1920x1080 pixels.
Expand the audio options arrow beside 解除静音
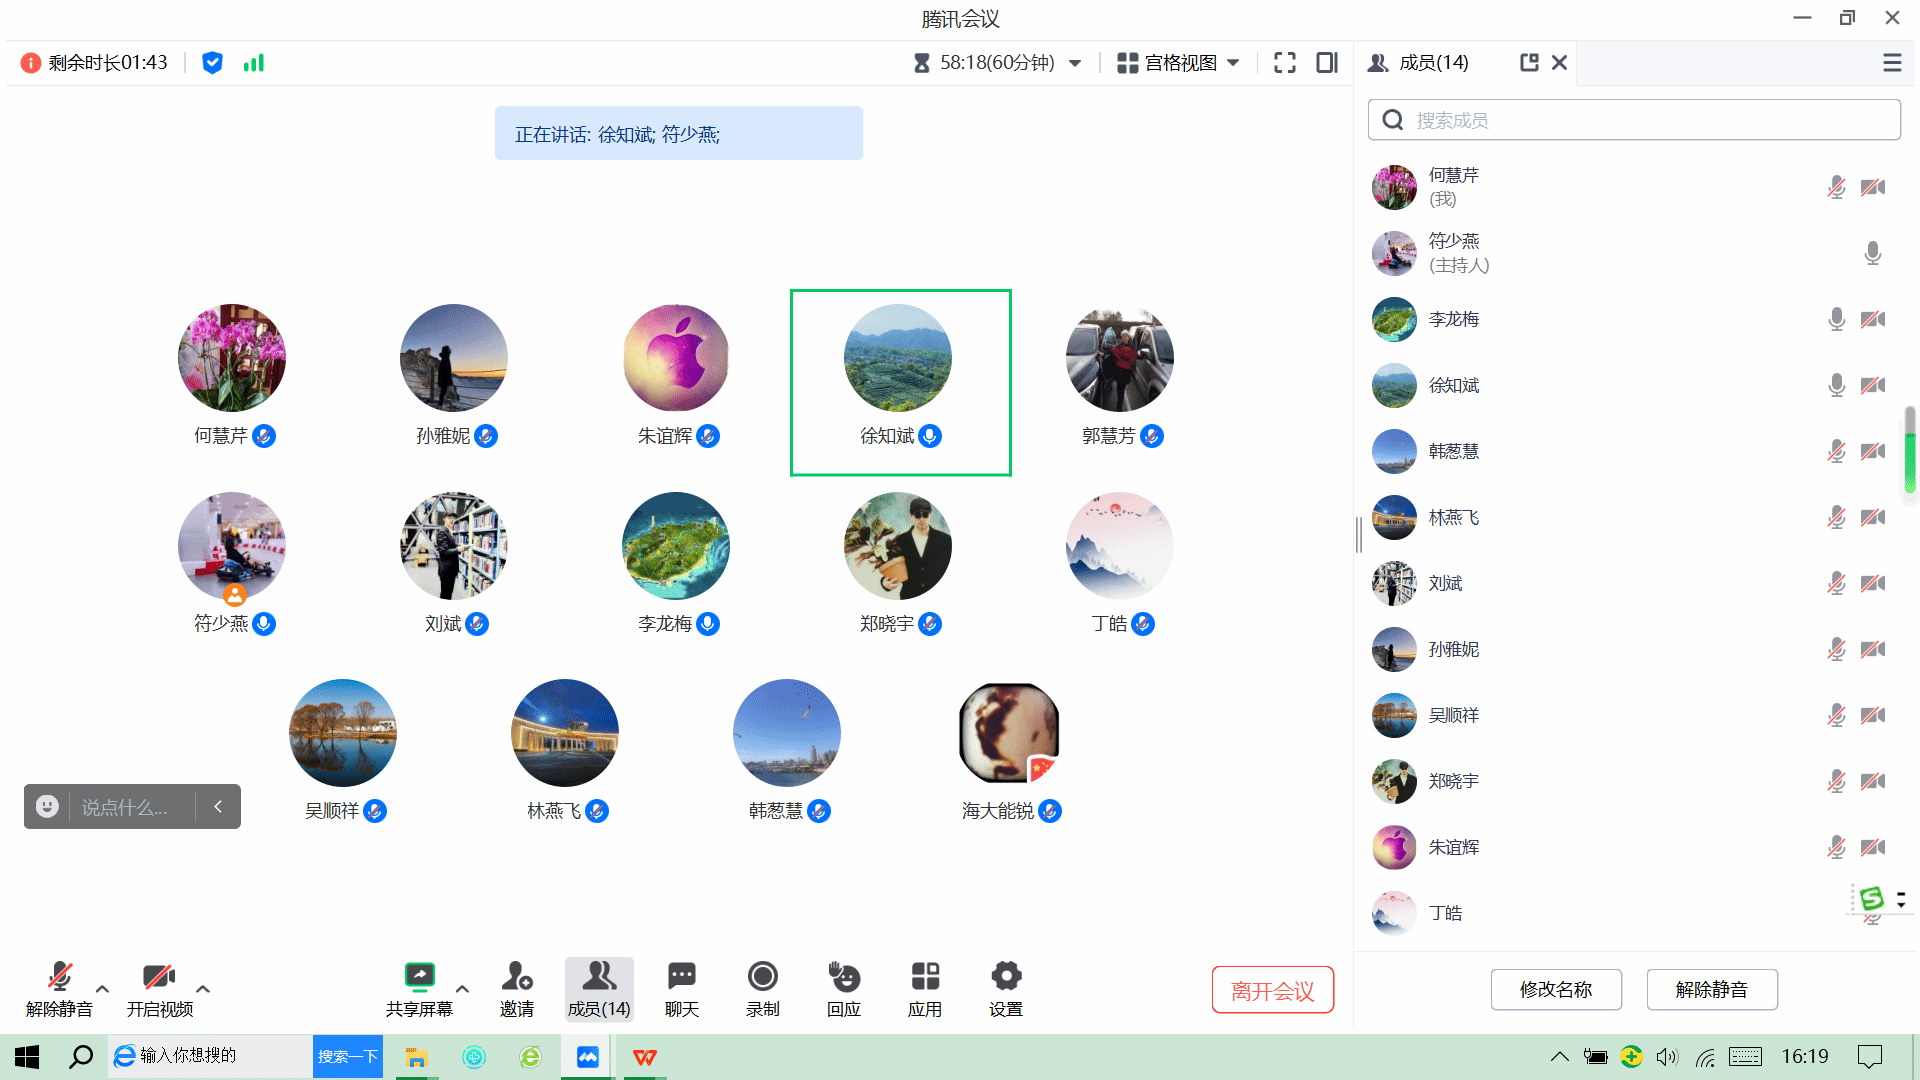[x=102, y=989]
